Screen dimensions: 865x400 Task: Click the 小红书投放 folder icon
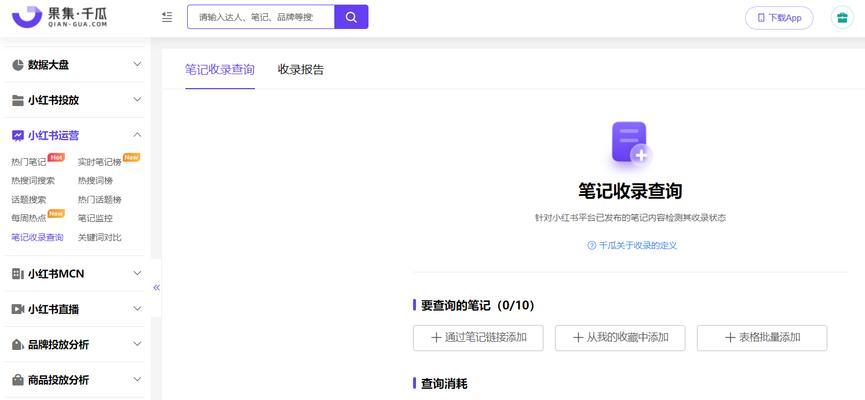tap(18, 100)
